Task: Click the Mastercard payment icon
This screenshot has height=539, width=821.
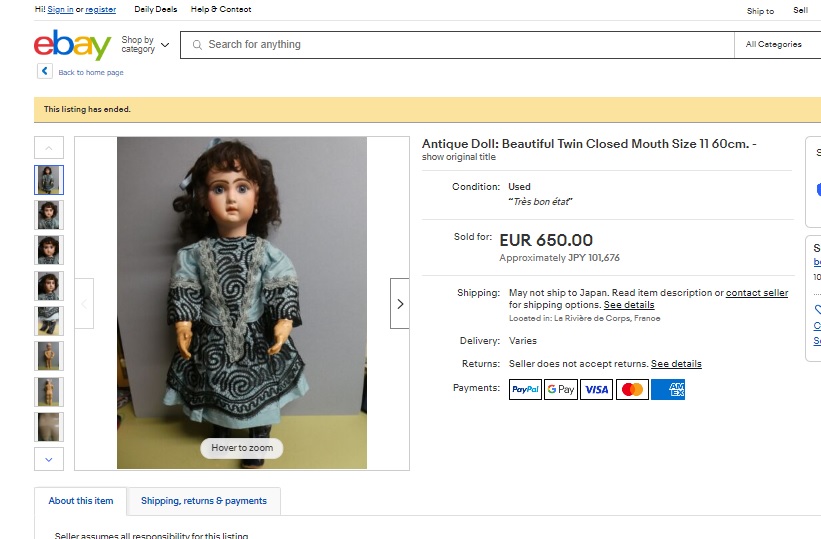Action: (x=633, y=389)
